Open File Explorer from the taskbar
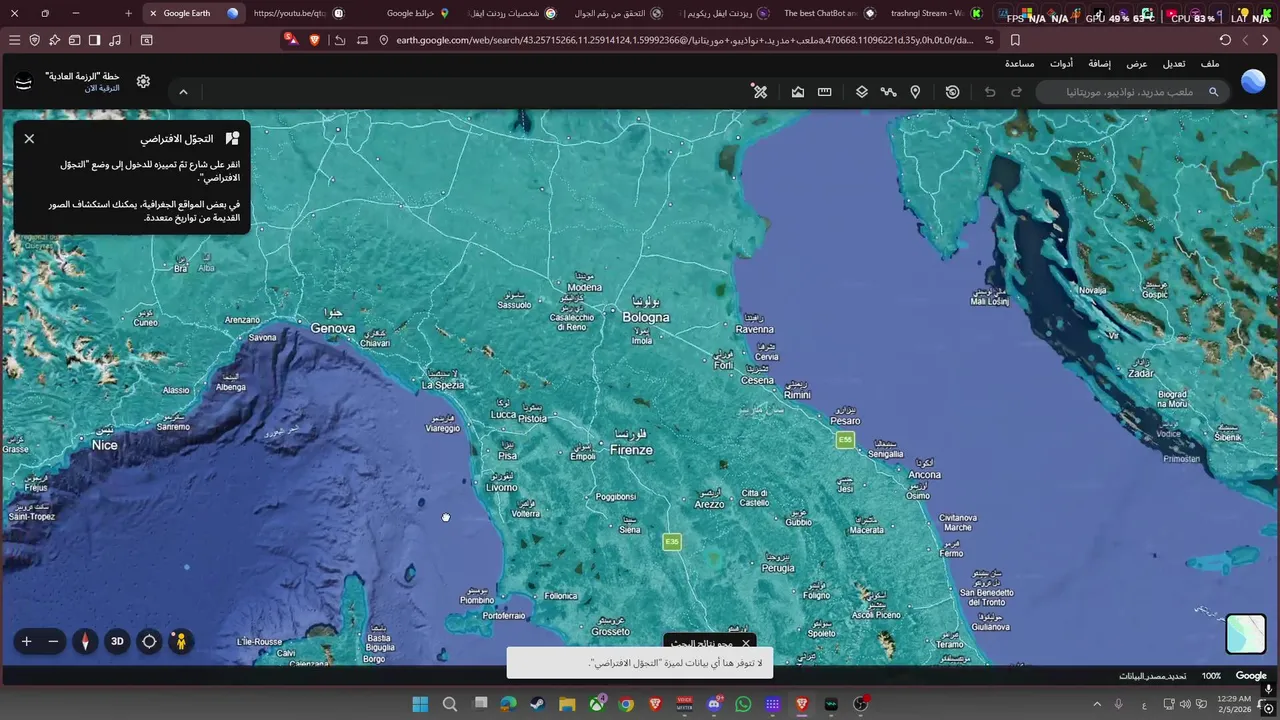Image resolution: width=1280 pixels, height=720 pixels. click(x=567, y=704)
